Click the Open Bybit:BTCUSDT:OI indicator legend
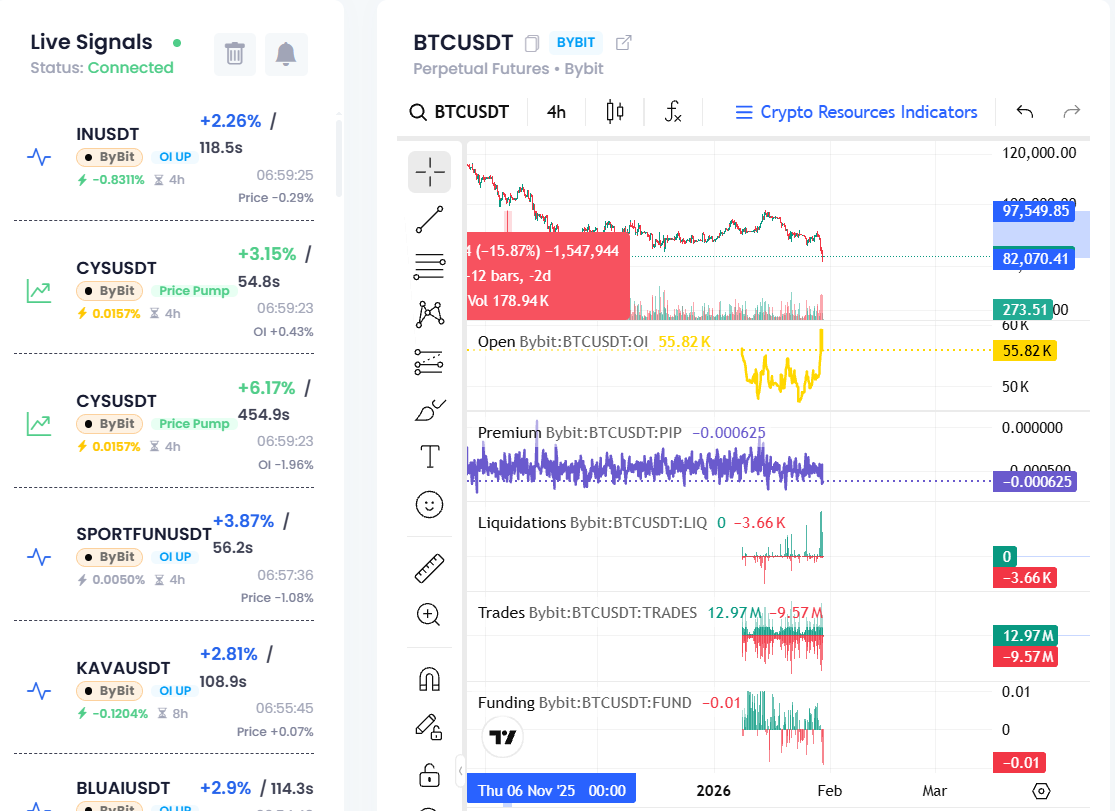This screenshot has width=1115, height=811. coord(594,341)
